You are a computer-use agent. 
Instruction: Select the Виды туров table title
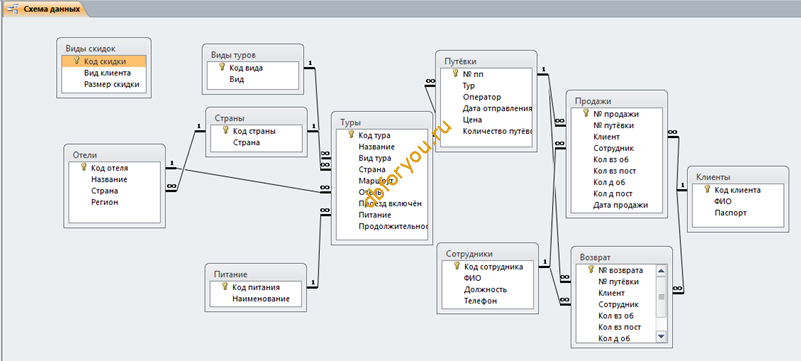coord(233,54)
